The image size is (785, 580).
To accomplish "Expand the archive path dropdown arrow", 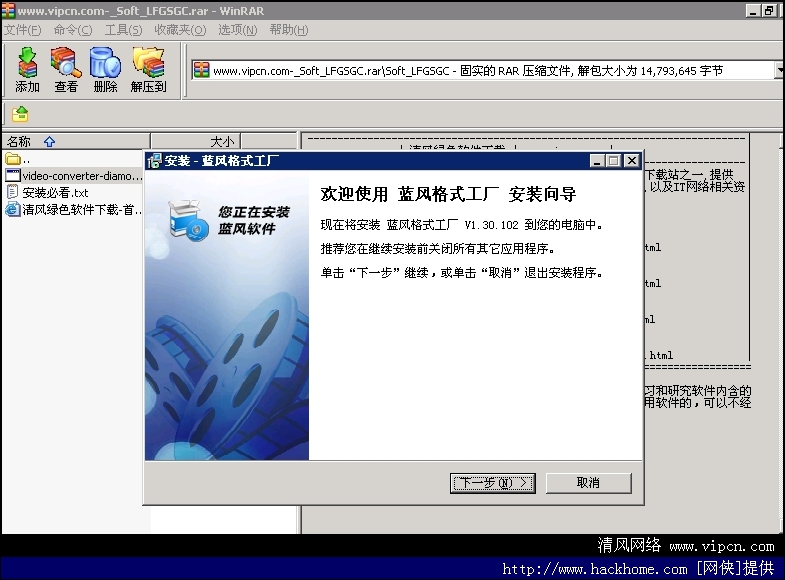I will 779,70.
